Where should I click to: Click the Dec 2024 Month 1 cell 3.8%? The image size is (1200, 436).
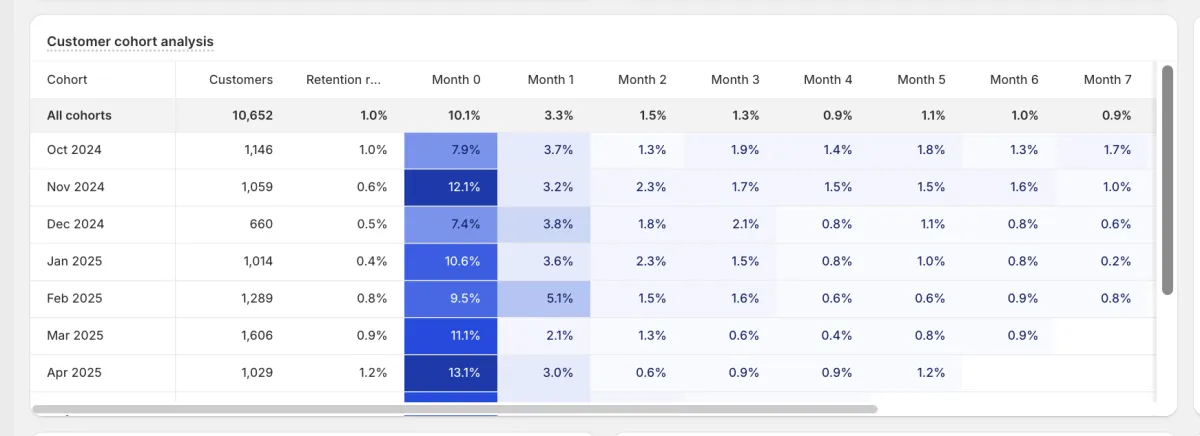(x=544, y=224)
